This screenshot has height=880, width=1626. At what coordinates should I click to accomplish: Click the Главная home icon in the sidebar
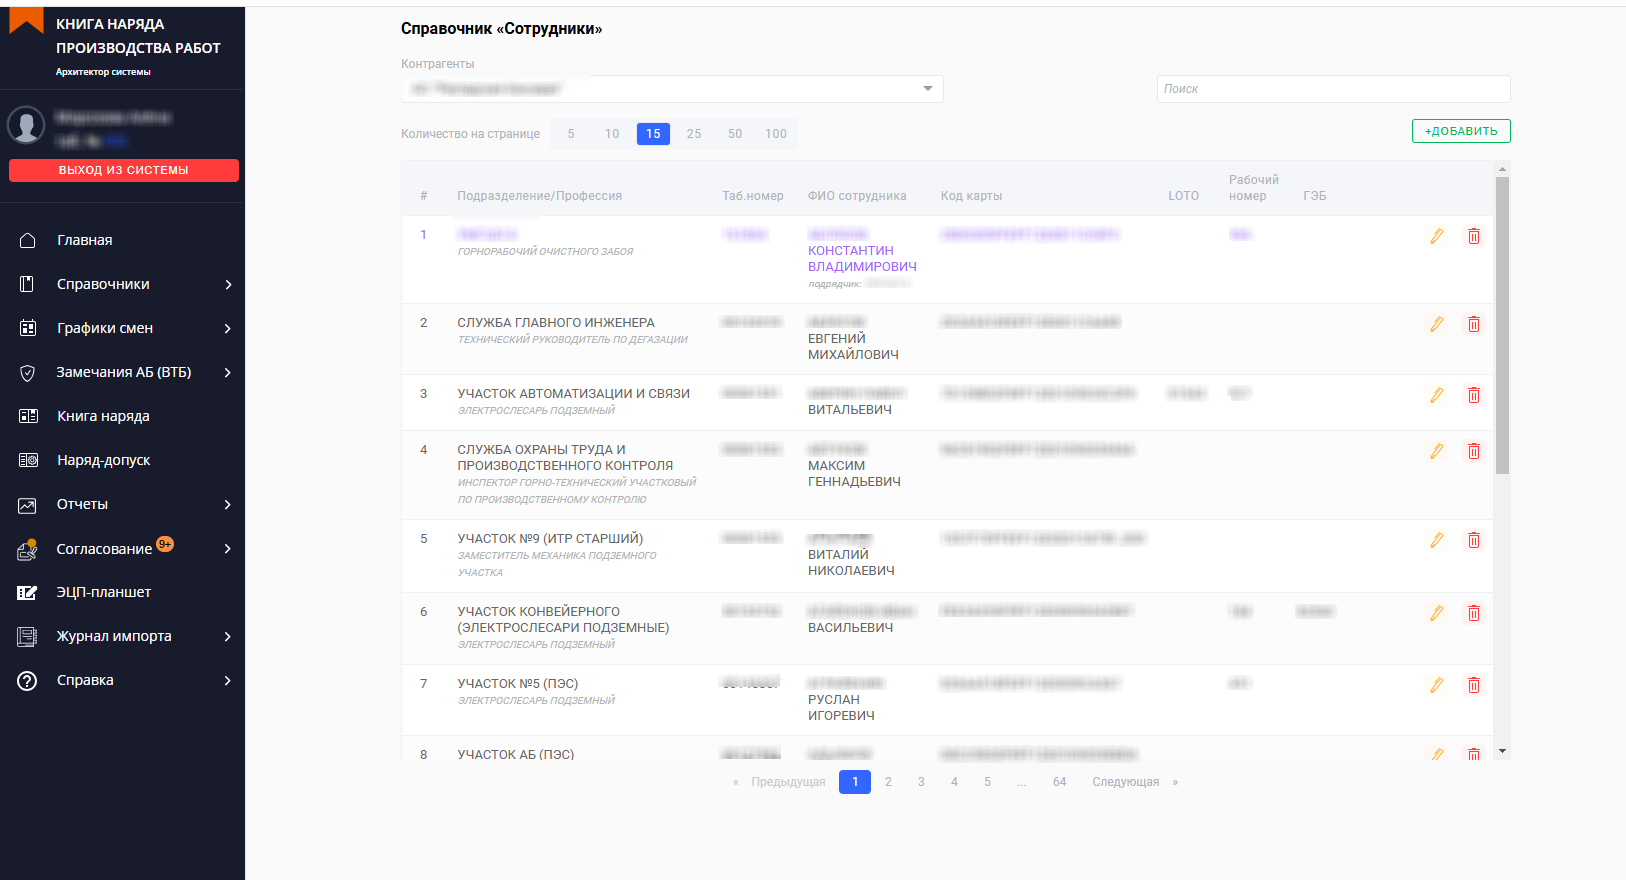28,241
